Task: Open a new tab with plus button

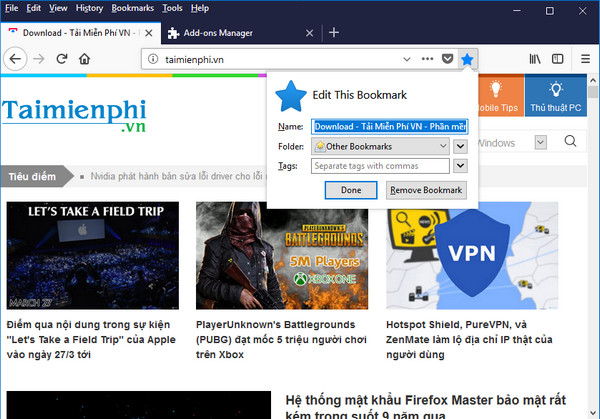Action: (334, 33)
